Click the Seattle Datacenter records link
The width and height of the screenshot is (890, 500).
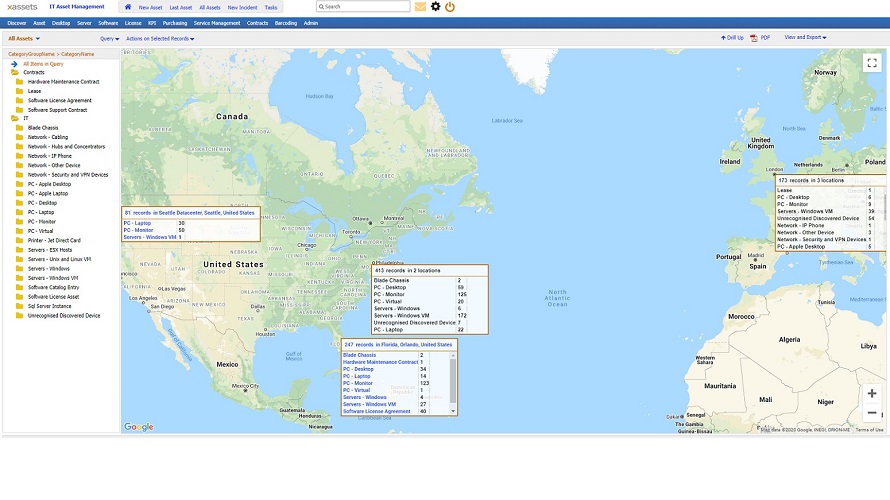(190, 213)
